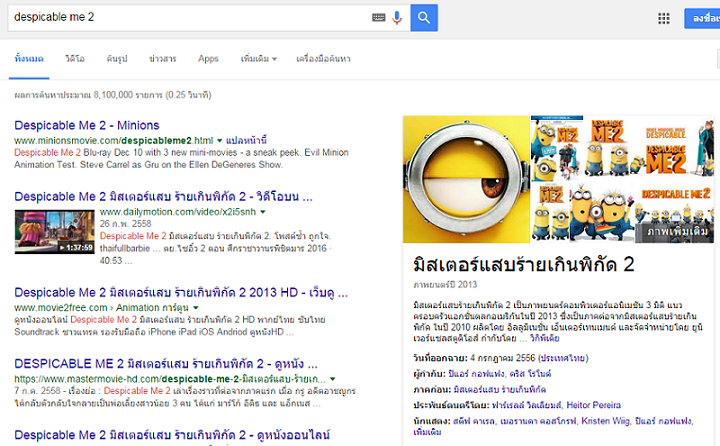Open the Despicable Me 2 - Minions result
This screenshot has height=446, width=720.
pos(87,125)
